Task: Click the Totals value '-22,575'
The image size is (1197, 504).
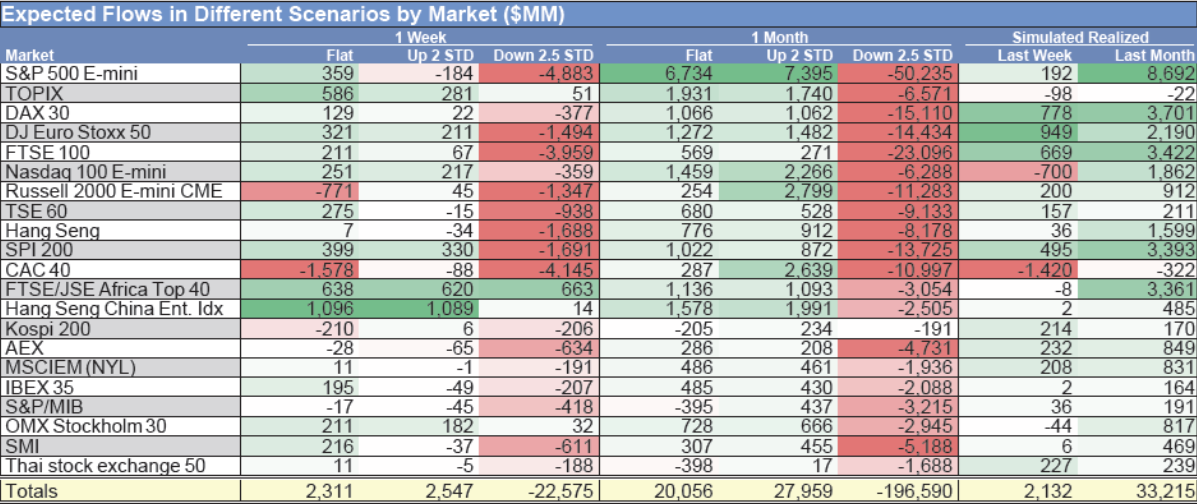Action: coord(561,493)
